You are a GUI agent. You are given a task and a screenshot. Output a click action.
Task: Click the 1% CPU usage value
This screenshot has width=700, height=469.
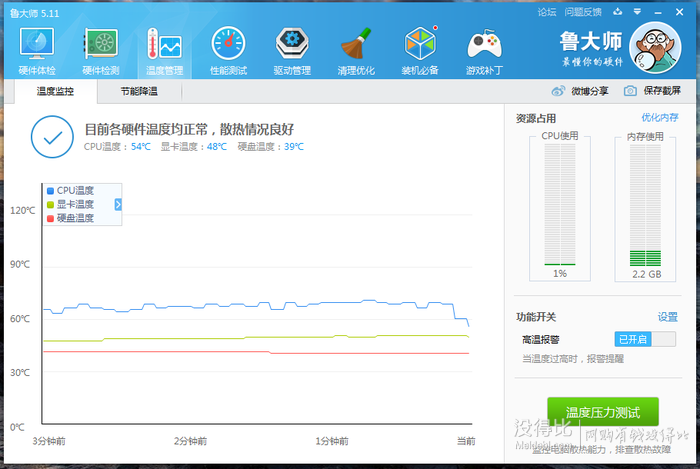560,274
